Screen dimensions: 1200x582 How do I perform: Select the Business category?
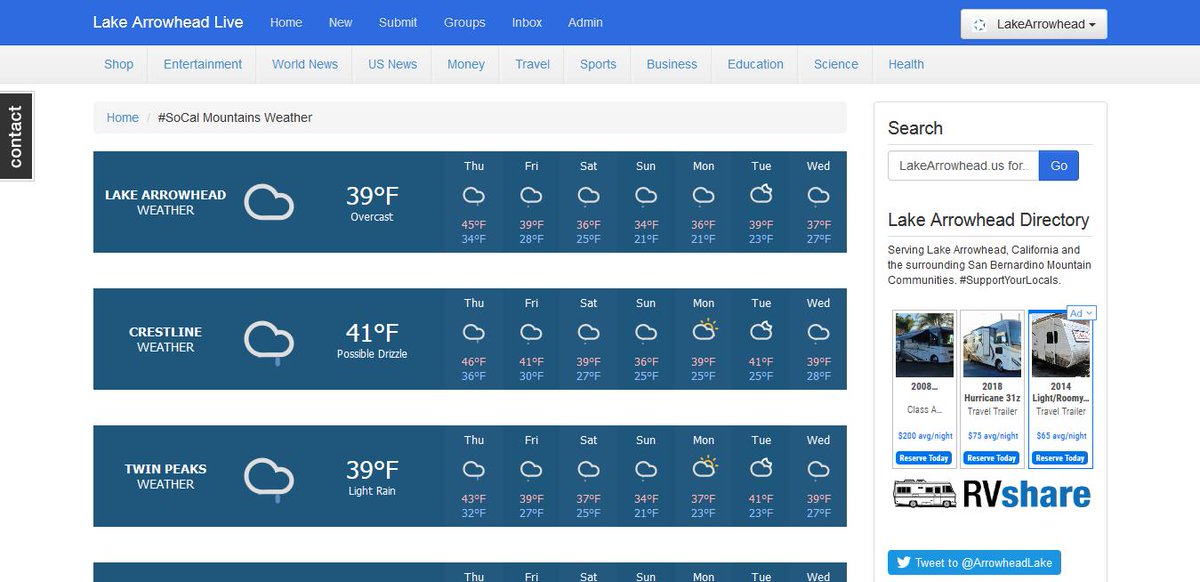coord(672,64)
